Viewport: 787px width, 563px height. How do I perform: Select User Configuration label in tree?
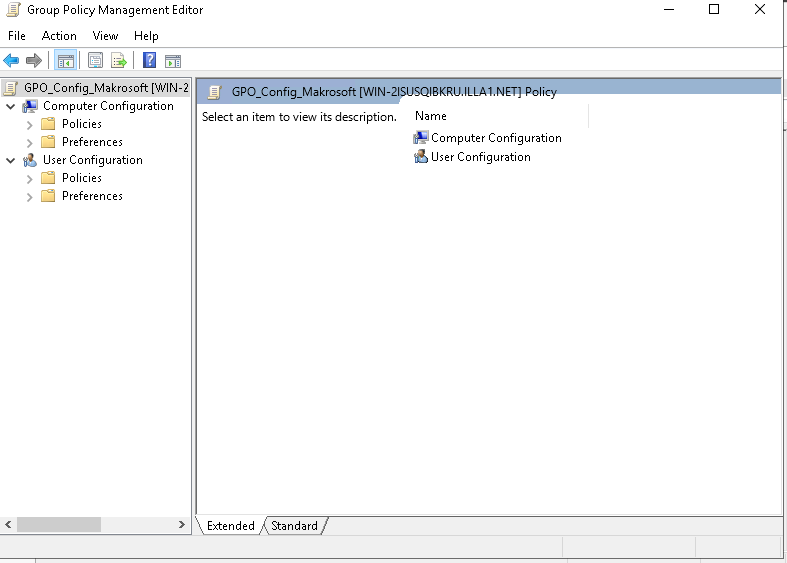(x=93, y=160)
